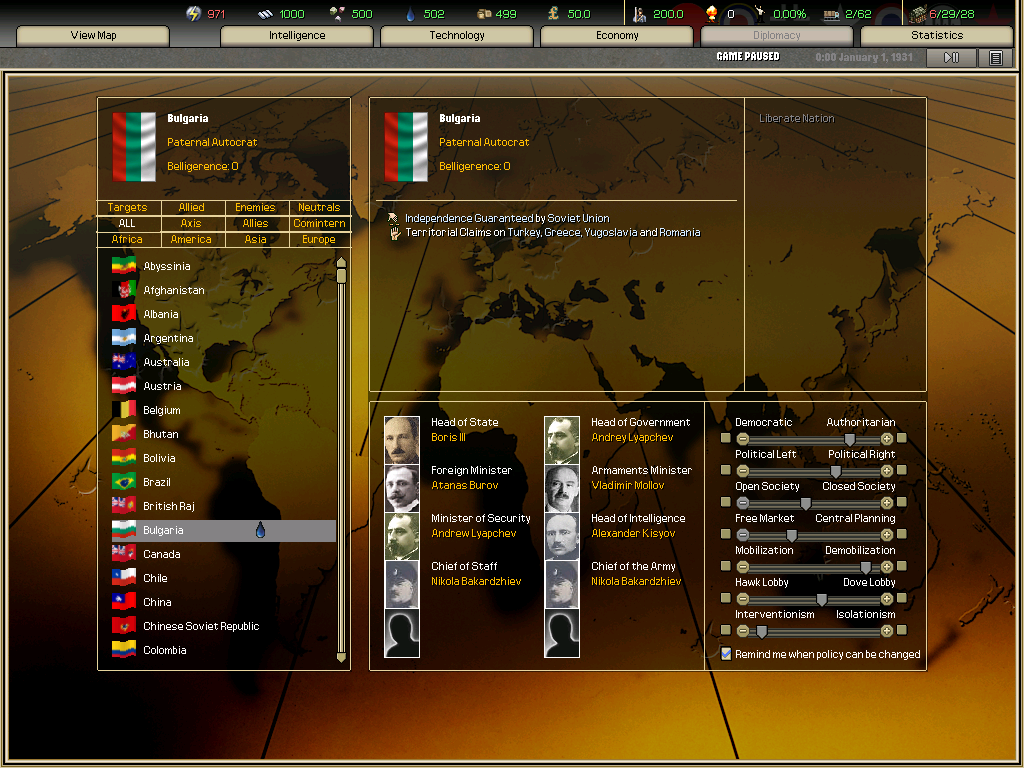Click Boris III Head of State portrait
The image size is (1024, 768).
pyautogui.click(x=402, y=440)
